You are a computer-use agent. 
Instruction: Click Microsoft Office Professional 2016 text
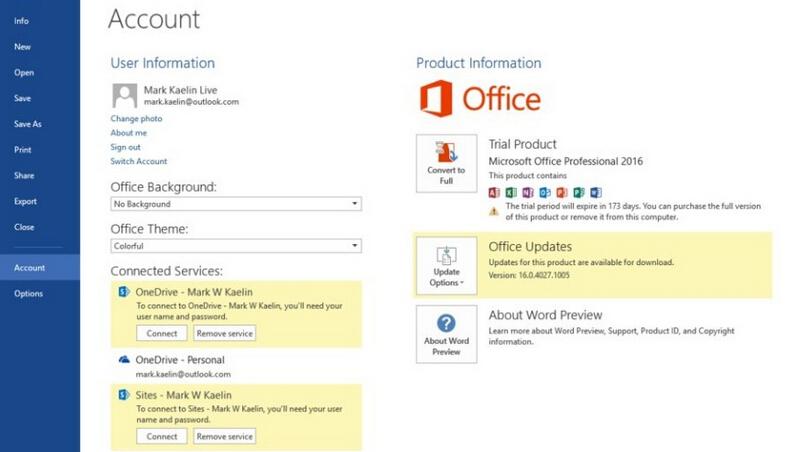click(x=566, y=161)
